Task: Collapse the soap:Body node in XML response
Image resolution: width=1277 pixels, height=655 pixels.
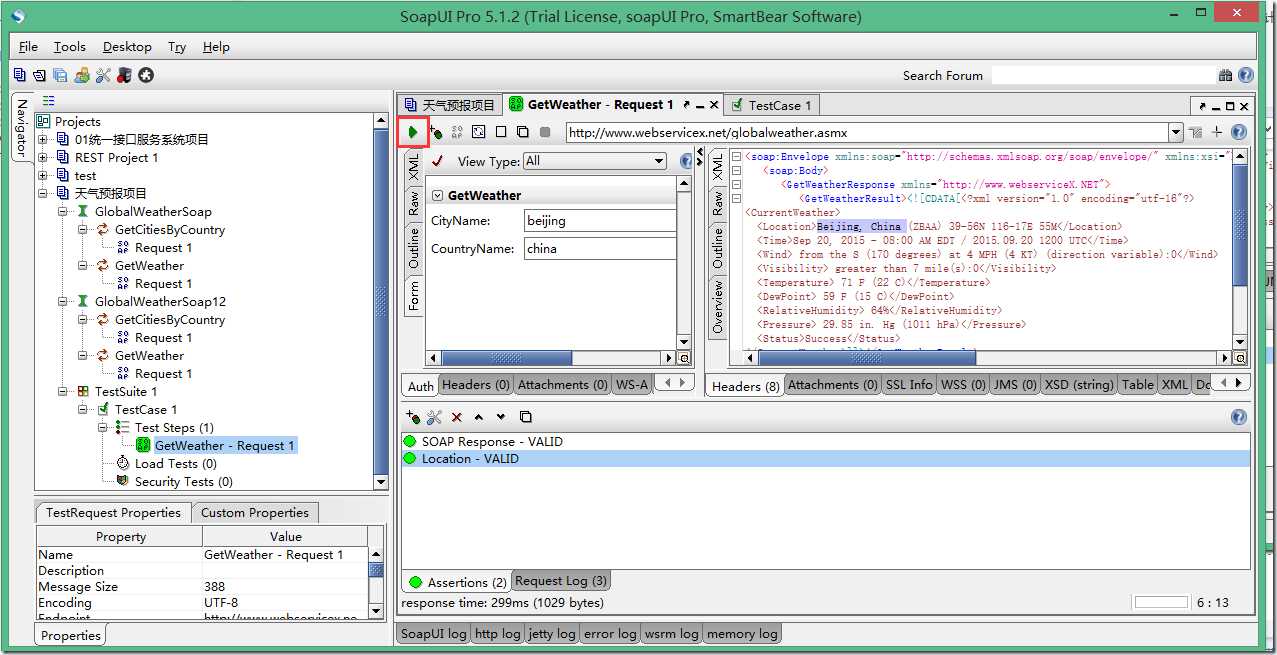Action: [x=736, y=171]
